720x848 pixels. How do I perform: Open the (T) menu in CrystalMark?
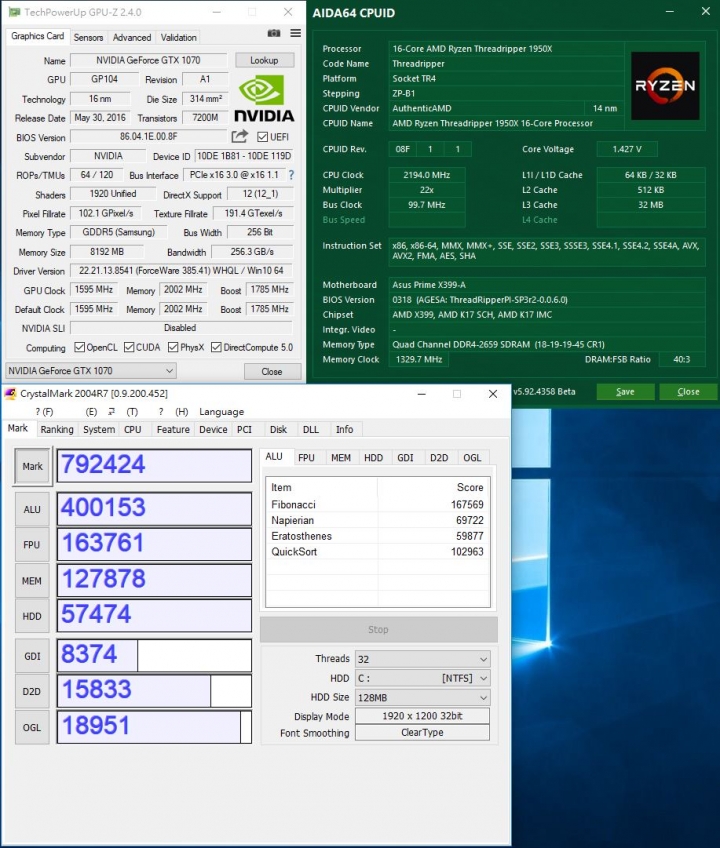point(124,412)
